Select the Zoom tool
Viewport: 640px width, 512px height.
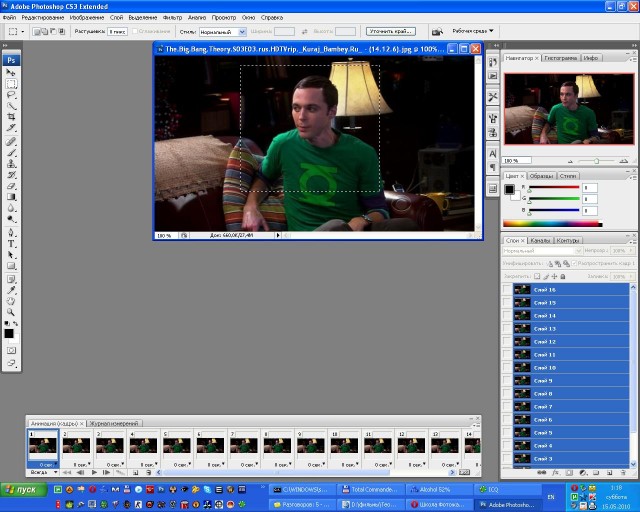point(11,312)
